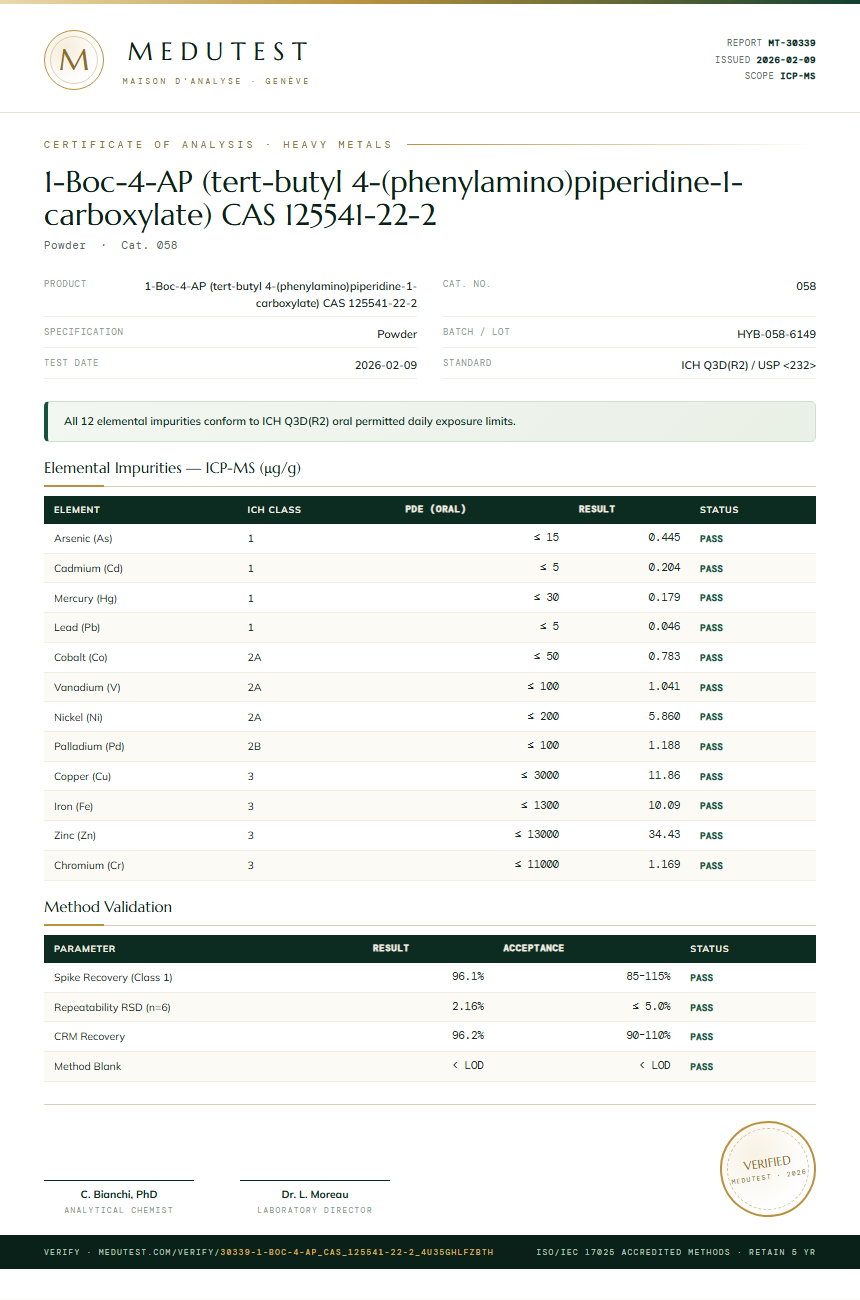Select the Lead (Pb) row label
This screenshot has width=860, height=1300.
coord(77,628)
